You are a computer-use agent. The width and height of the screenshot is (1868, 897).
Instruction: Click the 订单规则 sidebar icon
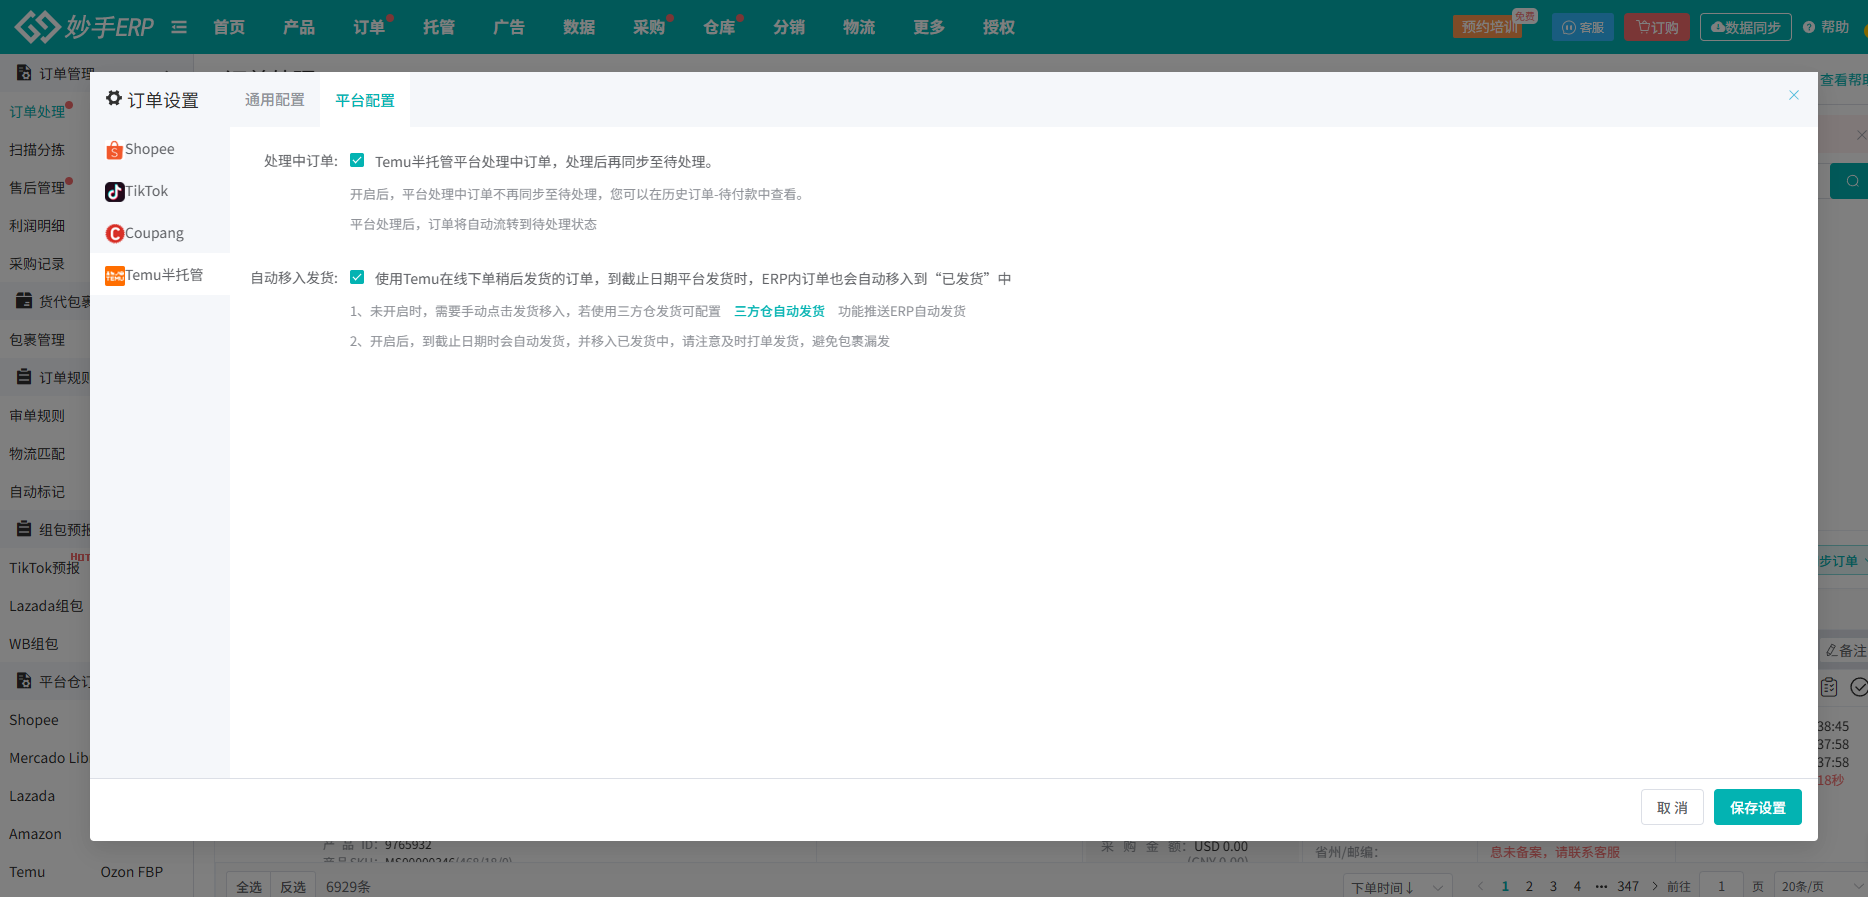tap(24, 377)
